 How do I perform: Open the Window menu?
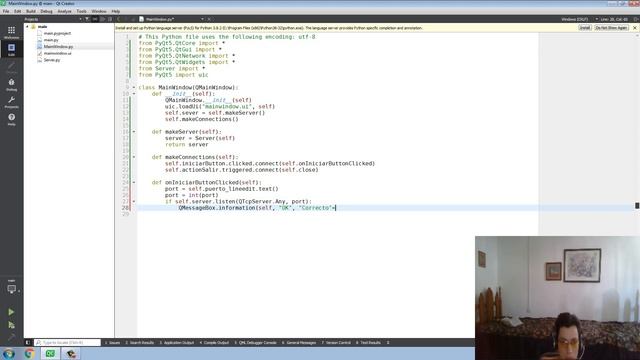tap(99, 11)
